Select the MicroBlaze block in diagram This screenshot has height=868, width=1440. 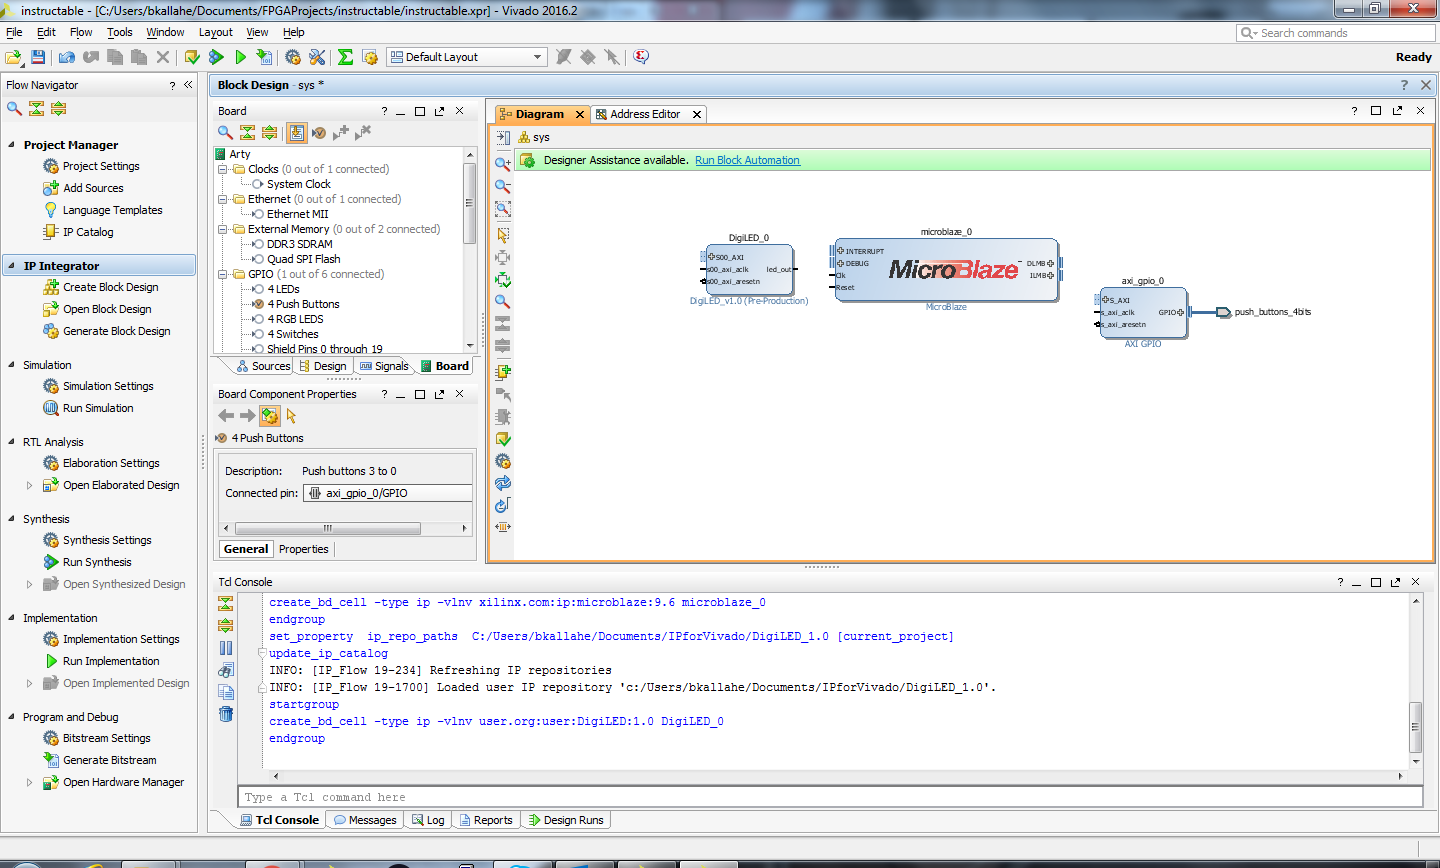pyautogui.click(x=946, y=268)
